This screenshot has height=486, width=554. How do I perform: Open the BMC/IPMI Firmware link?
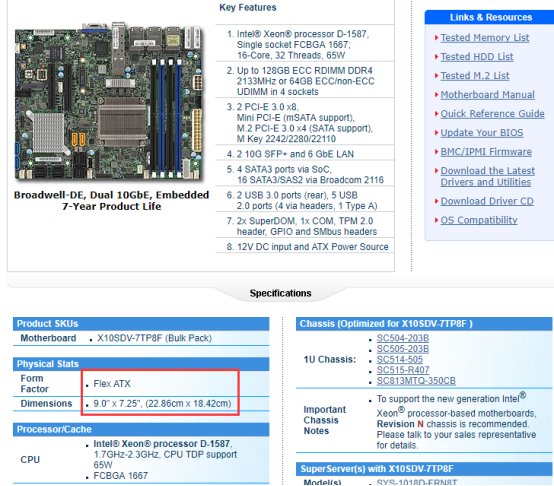(486, 152)
